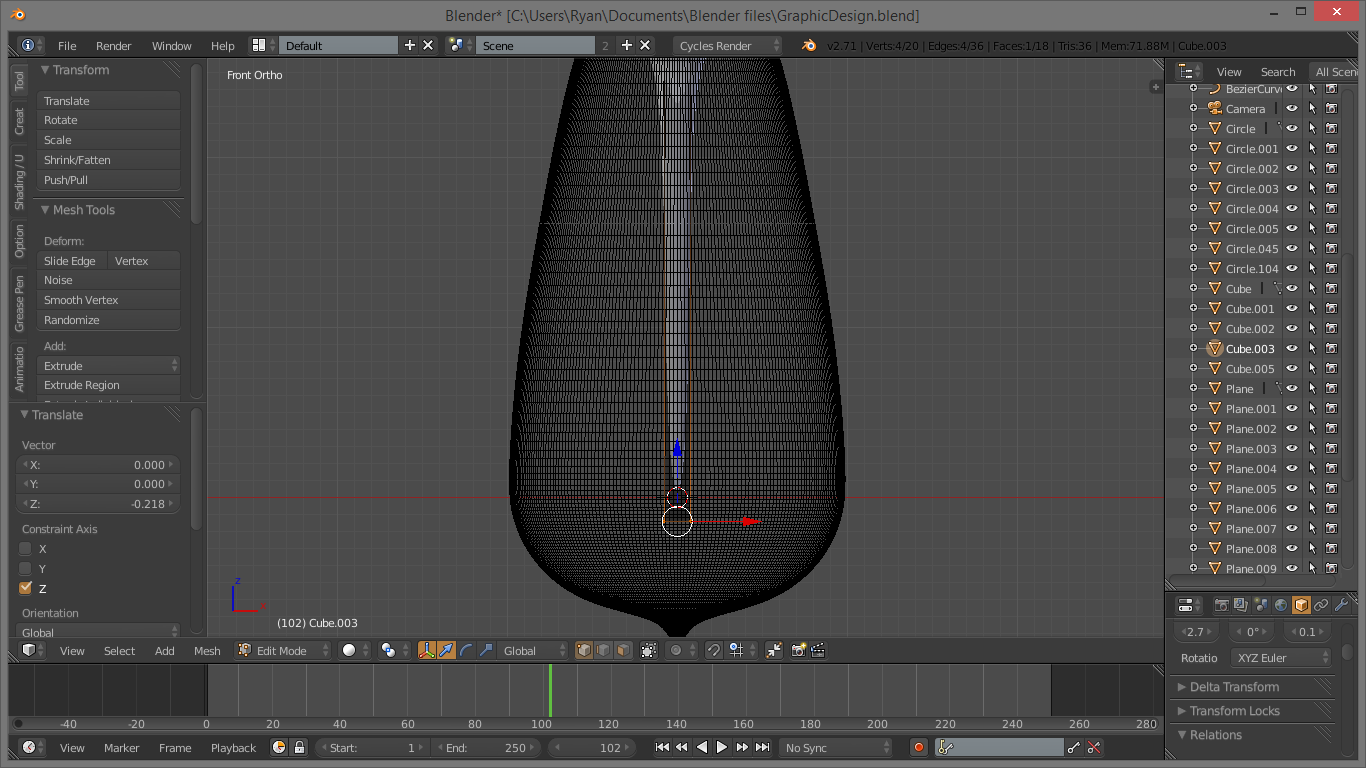Open the Object properties cube tab
Viewport: 1366px width, 768px height.
pos(1301,605)
